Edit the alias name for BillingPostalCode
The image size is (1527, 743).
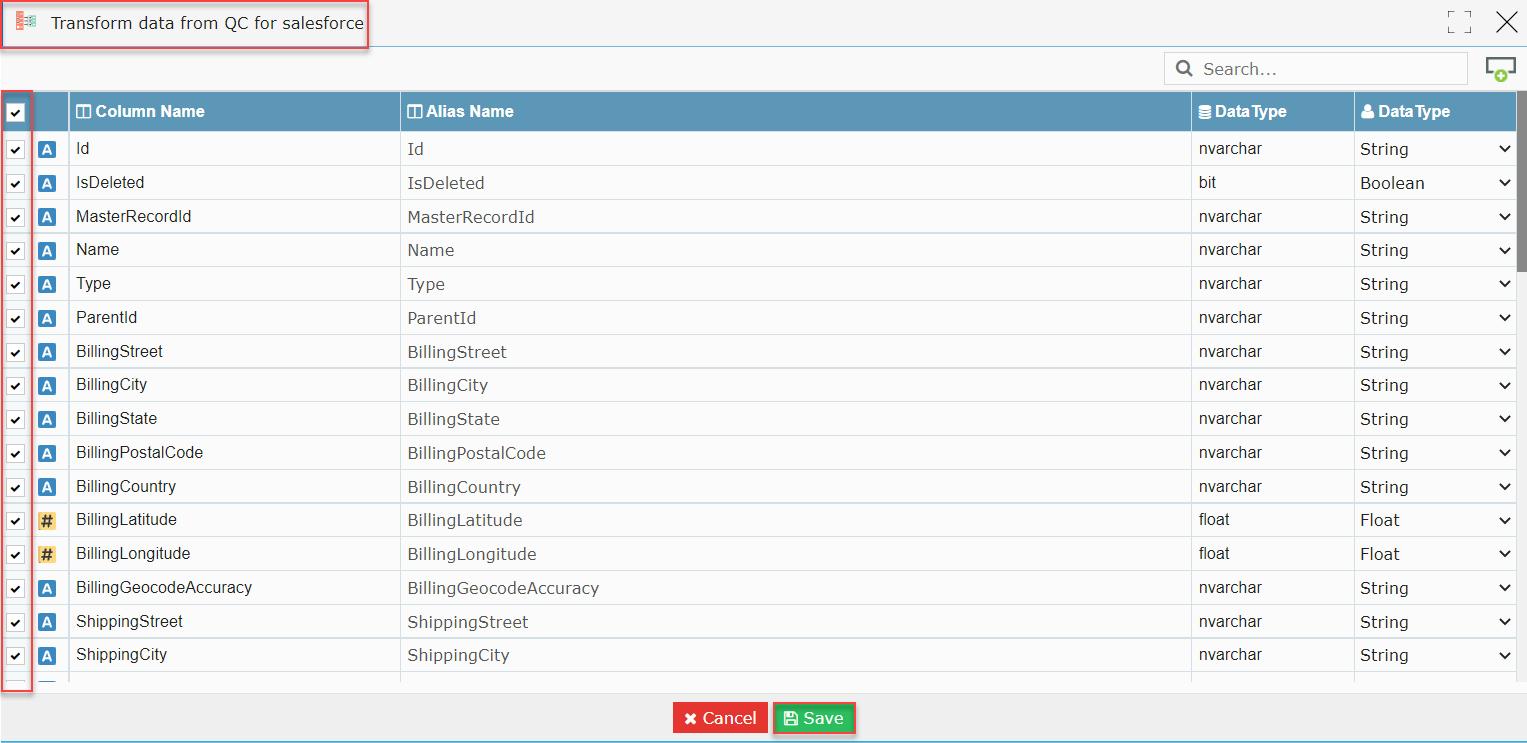[795, 453]
